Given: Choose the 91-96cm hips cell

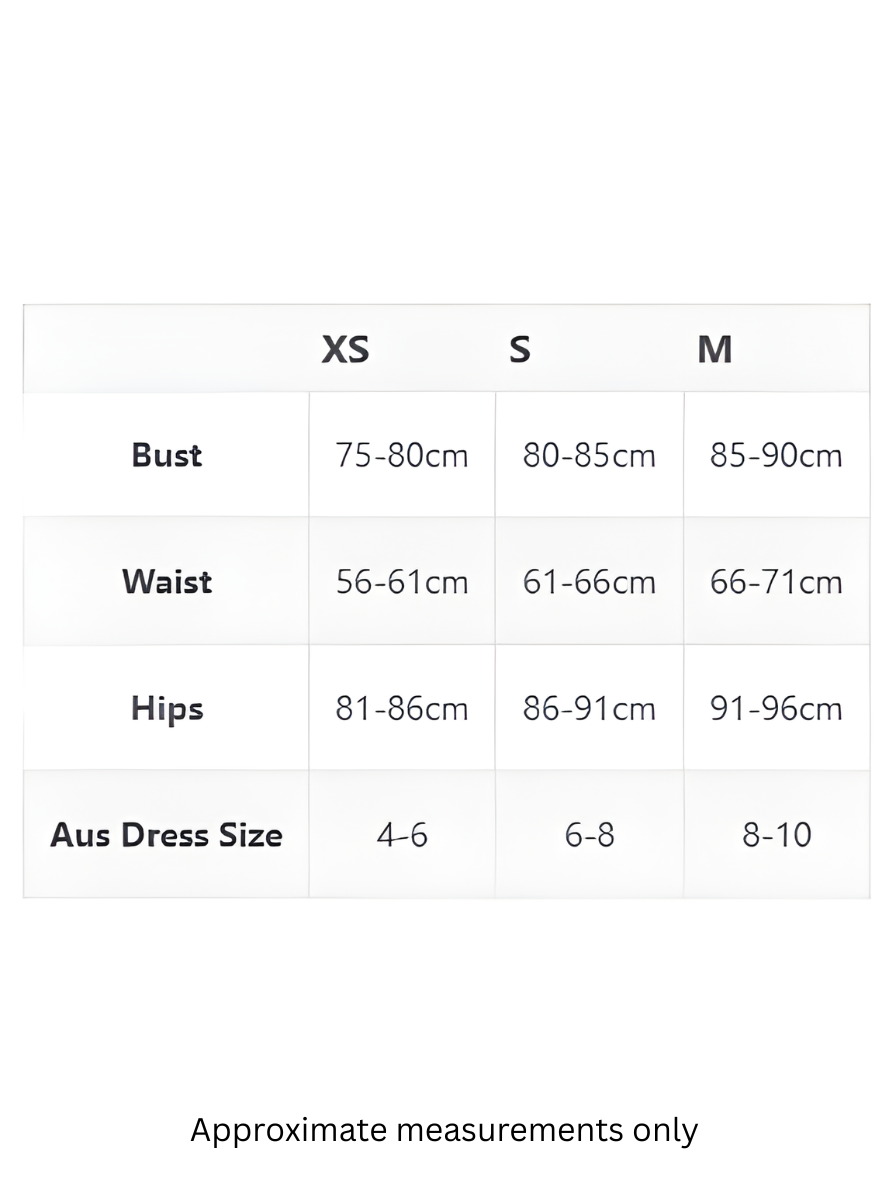Looking at the screenshot, I should (x=776, y=708).
